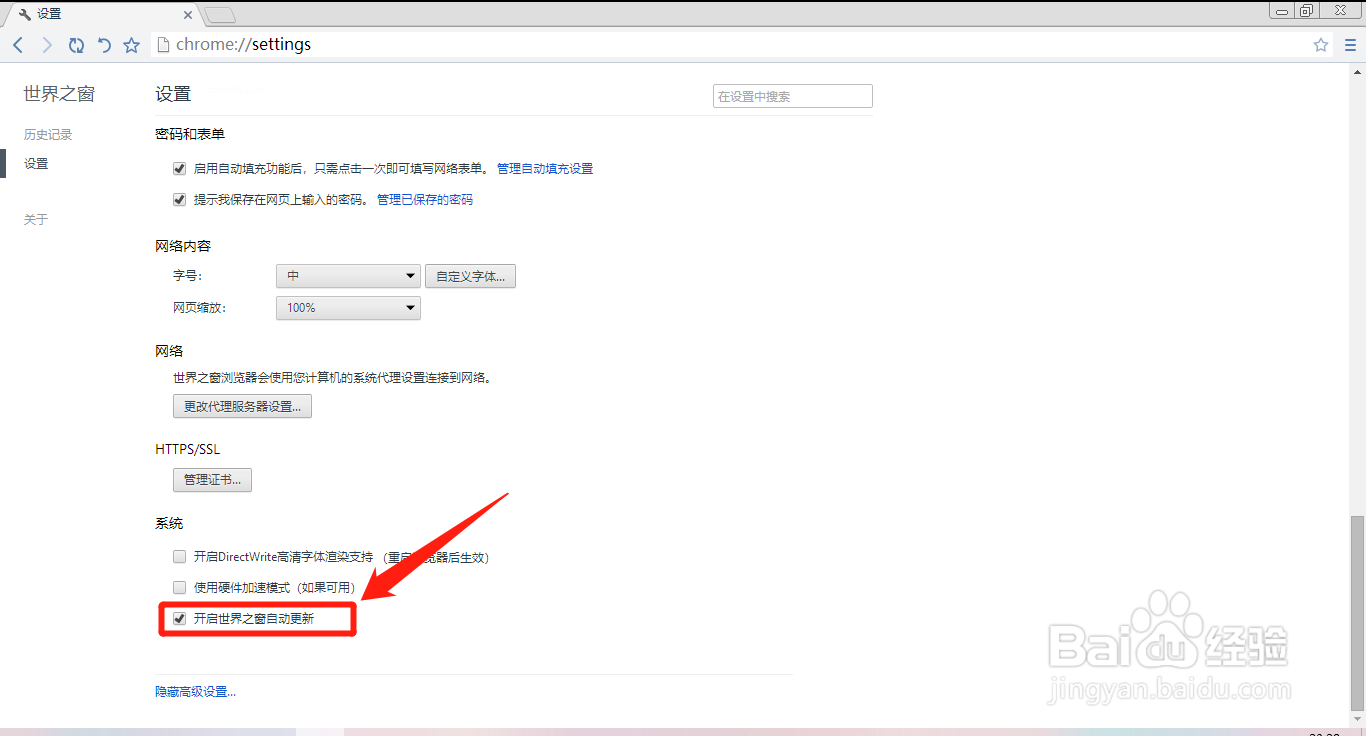Viewport: 1366px width, 736px height.
Task: Click the chrome://settings address bar
Action: (740, 45)
